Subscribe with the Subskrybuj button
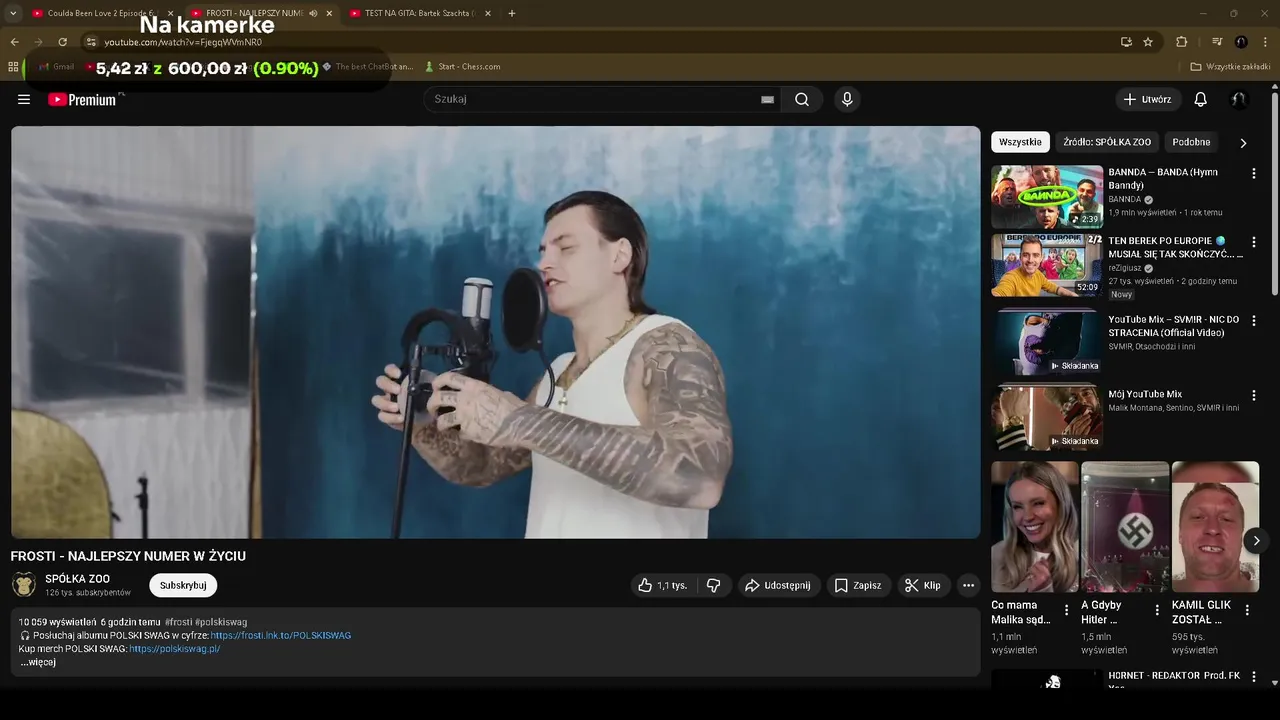The image size is (1280, 720). click(183, 585)
